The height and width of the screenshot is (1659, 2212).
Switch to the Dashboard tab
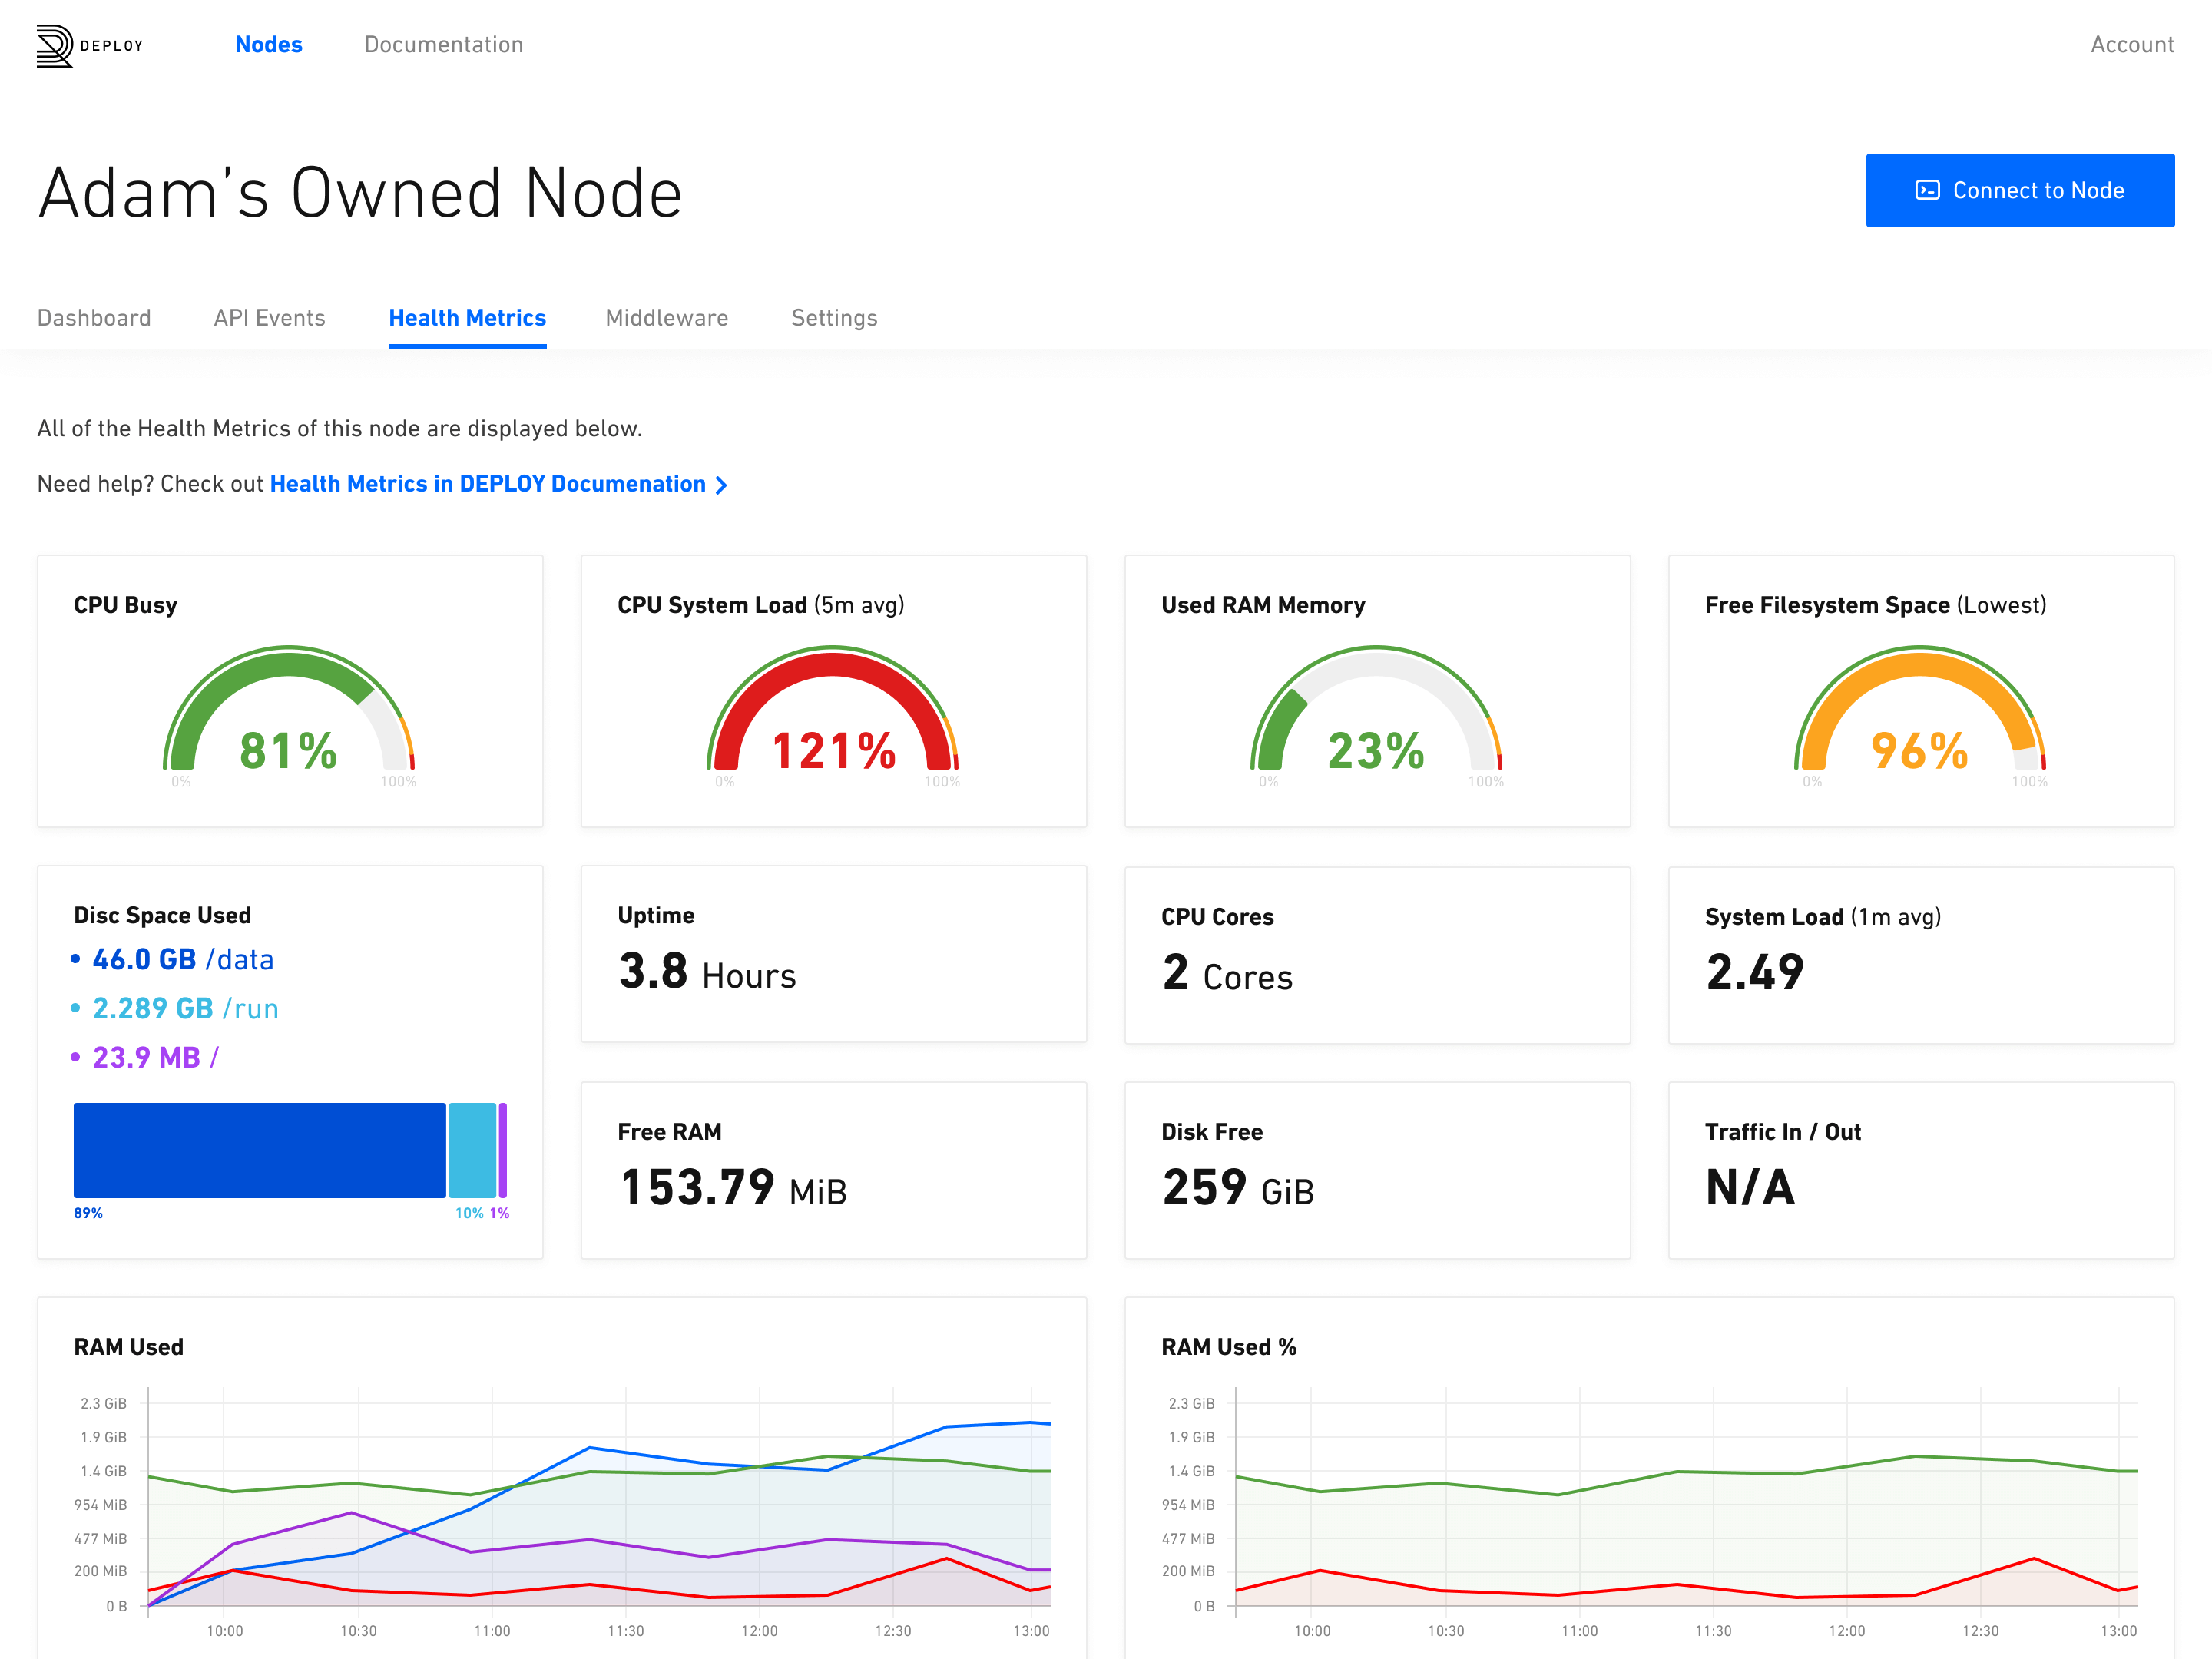(x=94, y=318)
